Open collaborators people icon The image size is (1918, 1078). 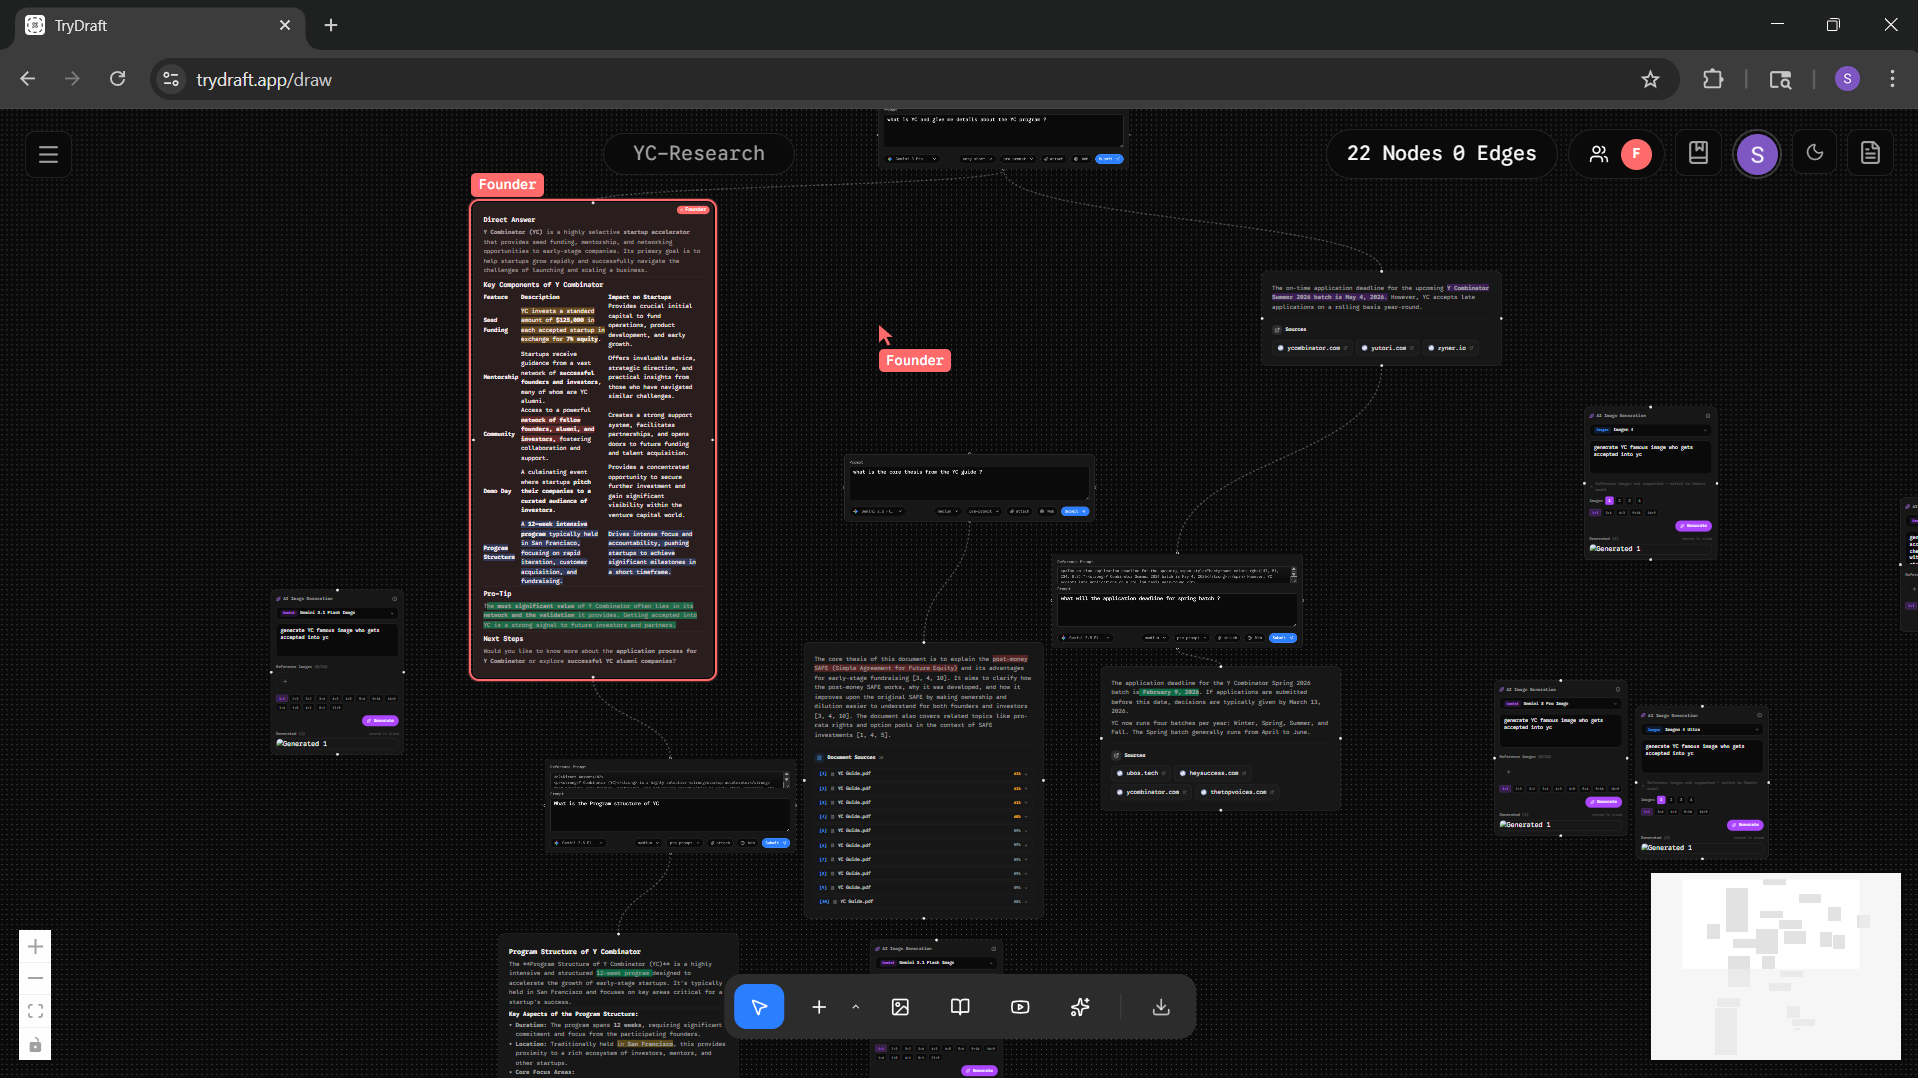tap(1599, 154)
